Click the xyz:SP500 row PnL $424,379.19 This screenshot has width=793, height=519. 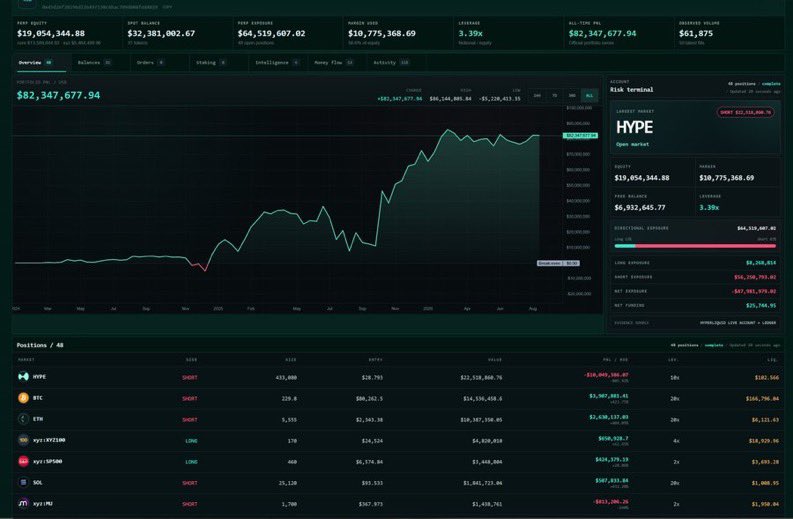pyautogui.click(x=611, y=459)
